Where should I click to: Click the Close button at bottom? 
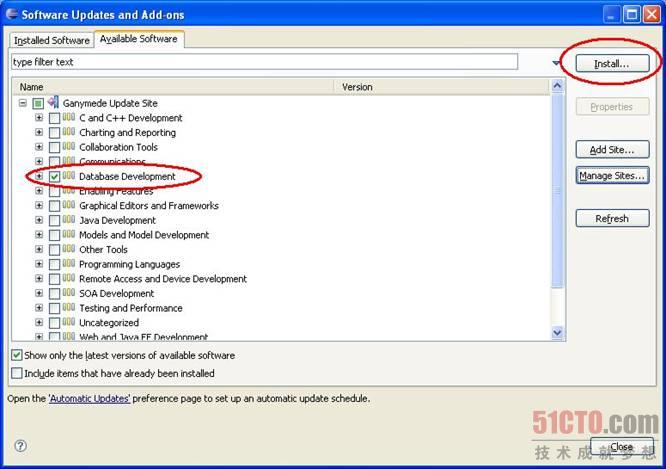pos(622,446)
